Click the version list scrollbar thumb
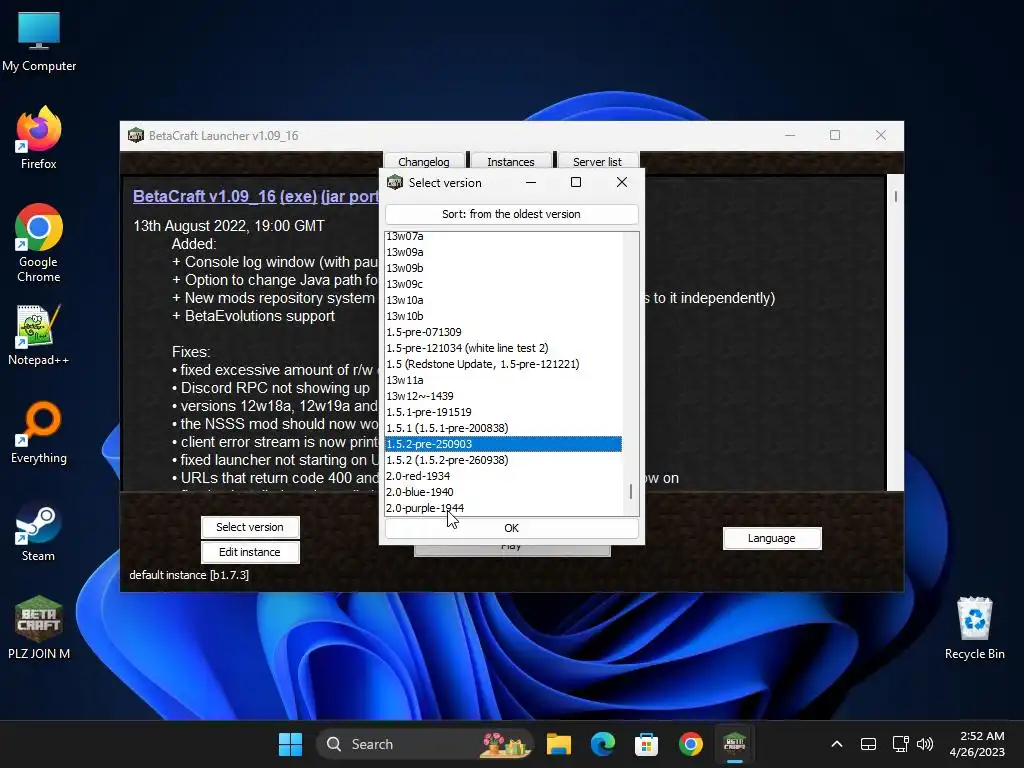This screenshot has height=768, width=1024. [x=630, y=492]
